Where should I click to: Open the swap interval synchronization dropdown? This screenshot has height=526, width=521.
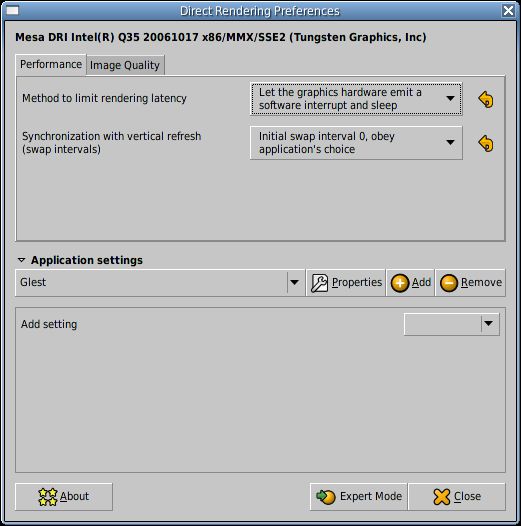pos(356,143)
